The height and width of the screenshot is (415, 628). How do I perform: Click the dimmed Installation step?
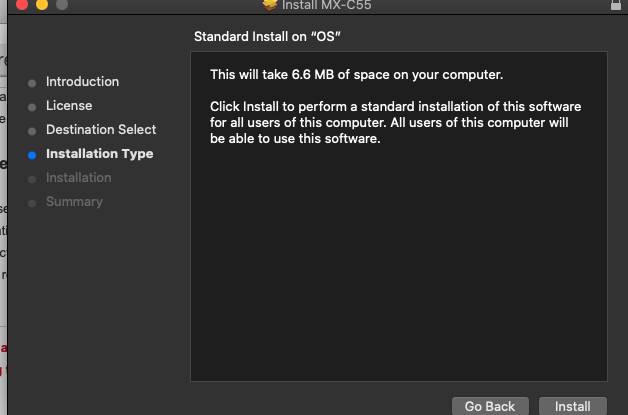[x=78, y=178]
